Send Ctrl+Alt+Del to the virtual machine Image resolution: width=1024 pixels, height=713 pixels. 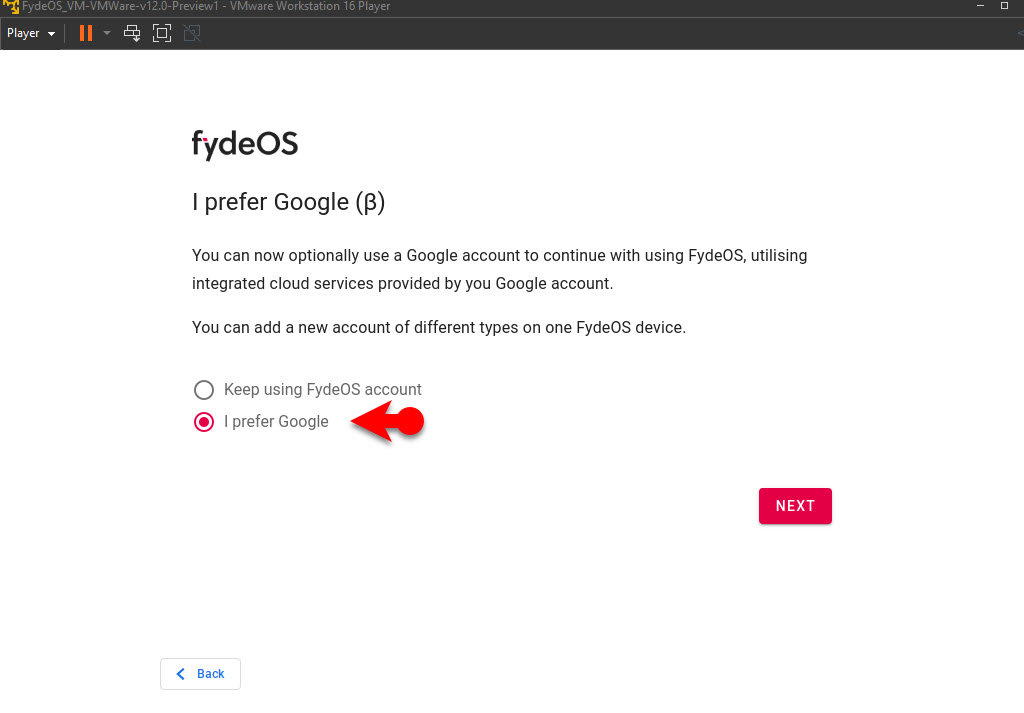pyautogui.click(x=132, y=33)
